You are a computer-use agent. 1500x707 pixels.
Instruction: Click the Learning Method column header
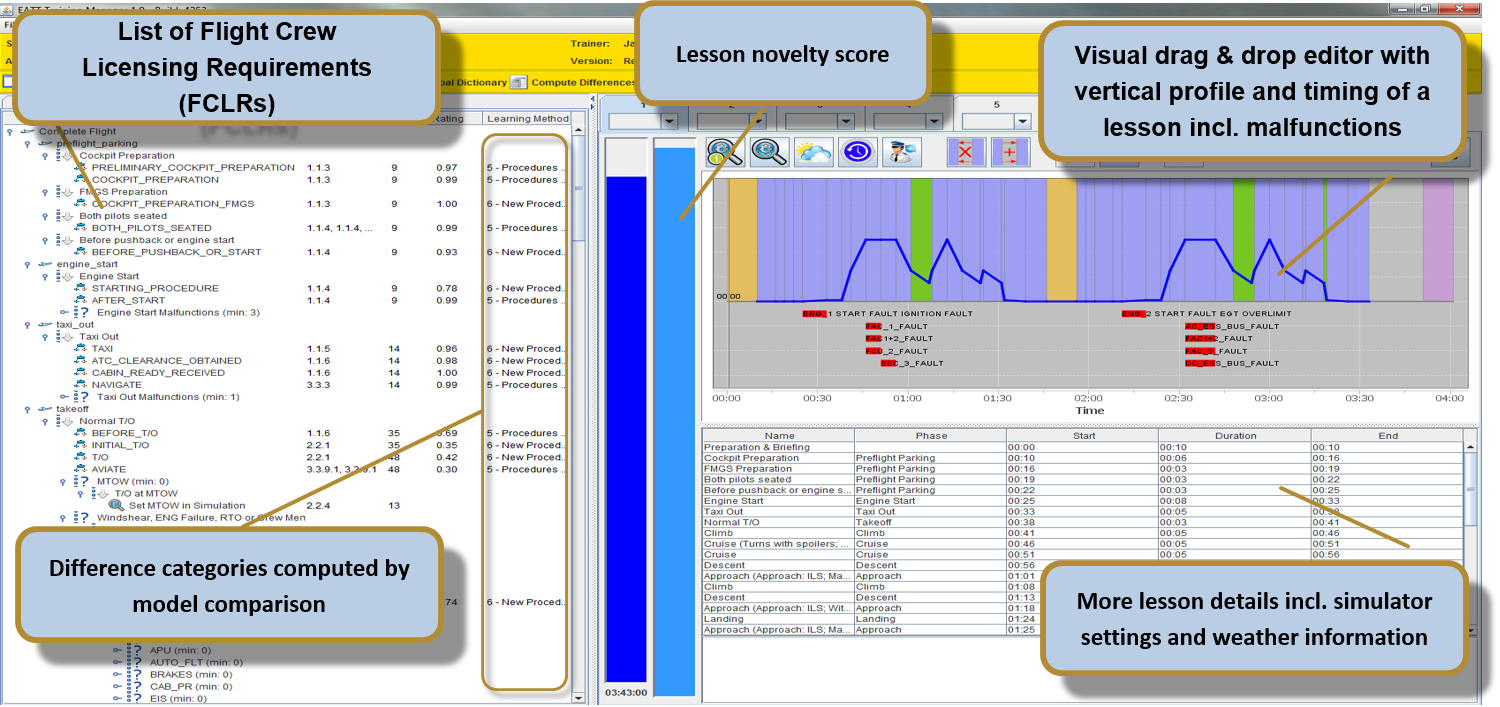527,119
